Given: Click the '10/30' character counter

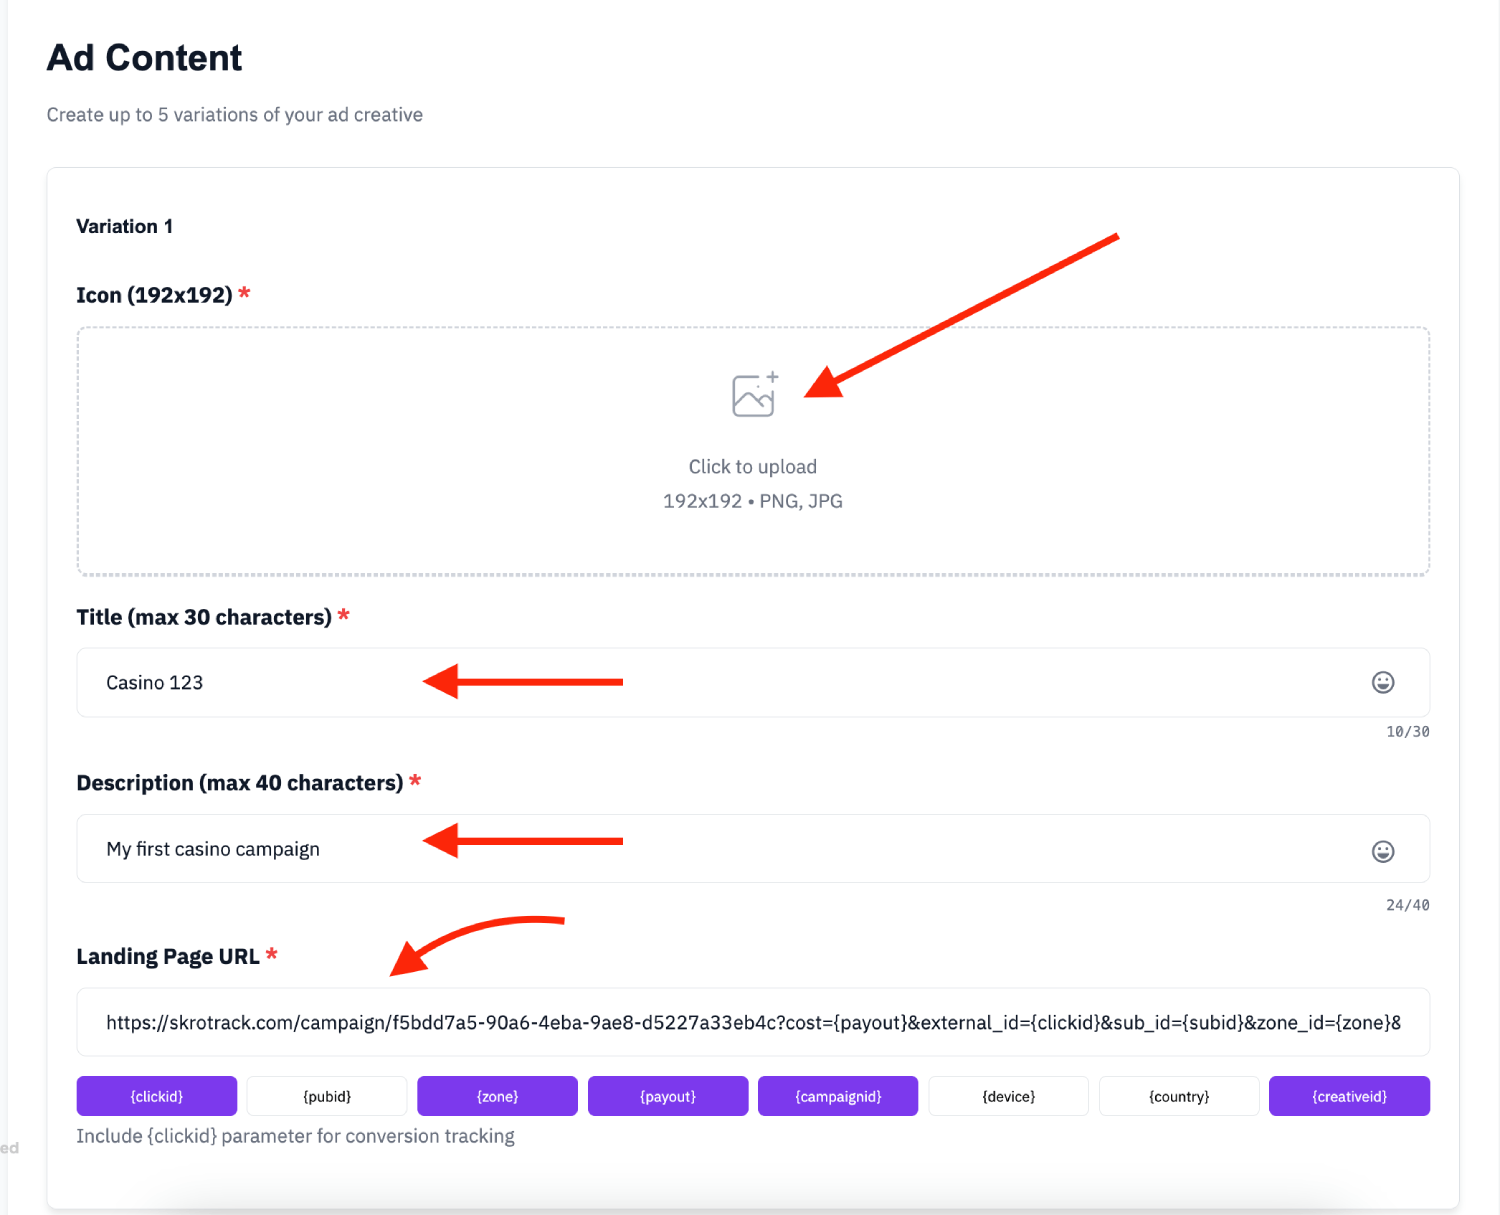Looking at the screenshot, I should 1408,732.
